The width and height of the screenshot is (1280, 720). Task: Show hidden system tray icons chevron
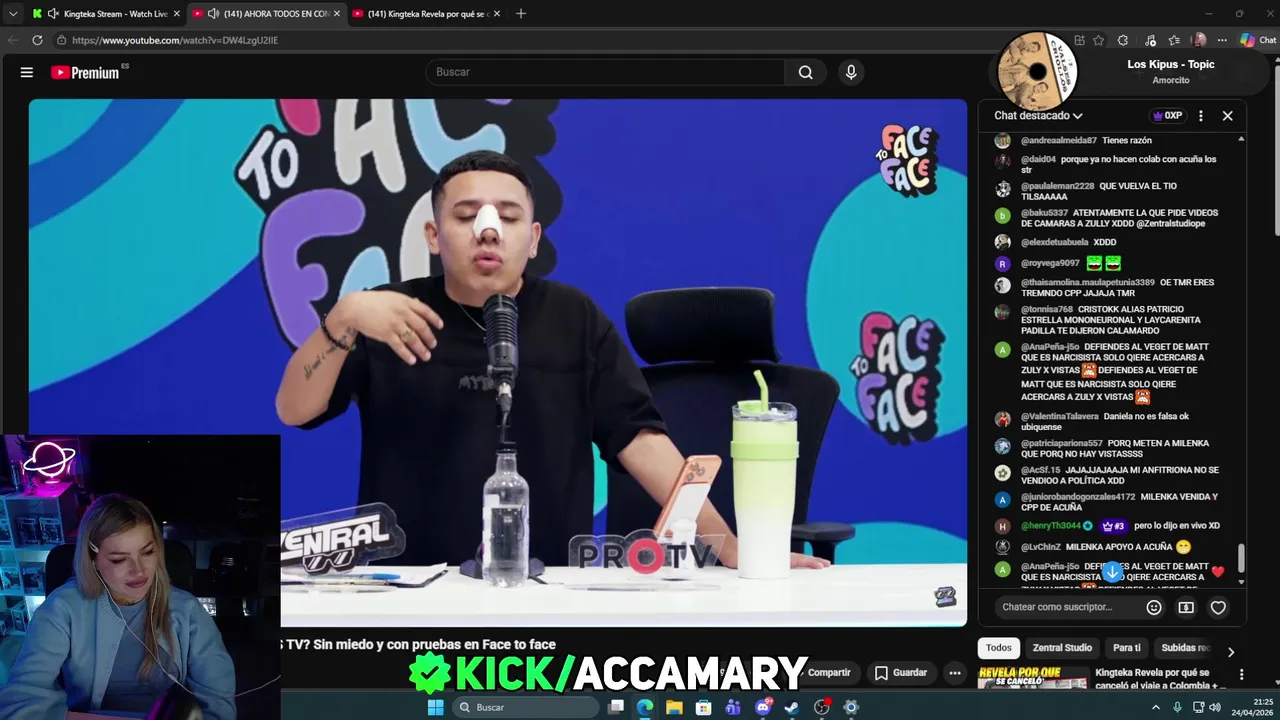(x=1156, y=707)
